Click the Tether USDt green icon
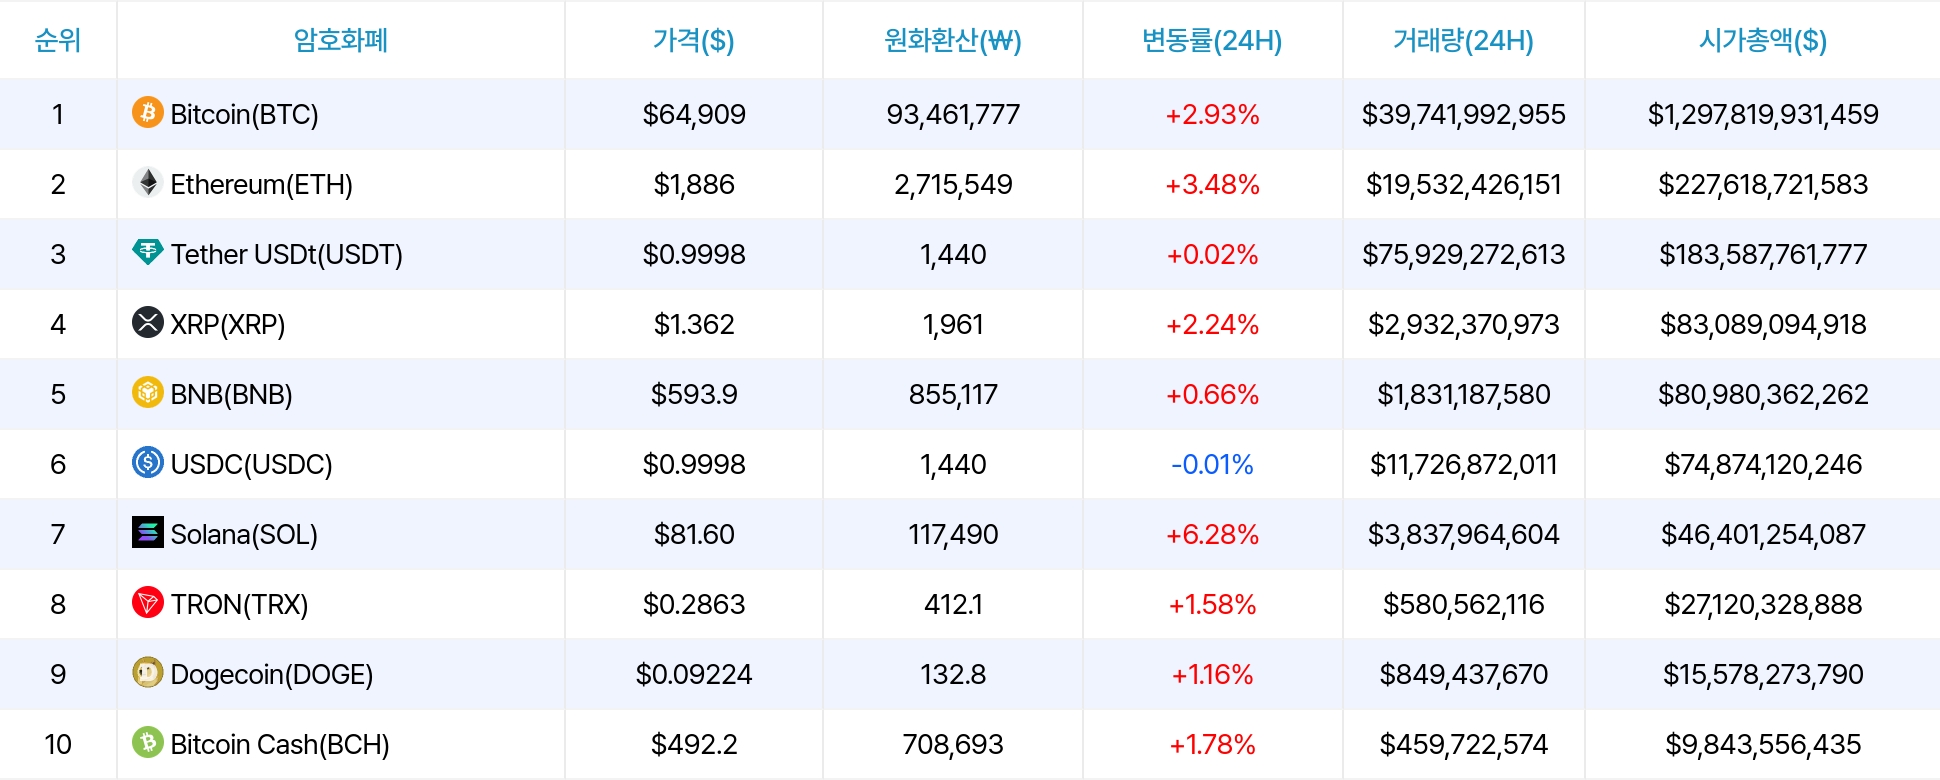The width and height of the screenshot is (1940, 780). click(148, 252)
